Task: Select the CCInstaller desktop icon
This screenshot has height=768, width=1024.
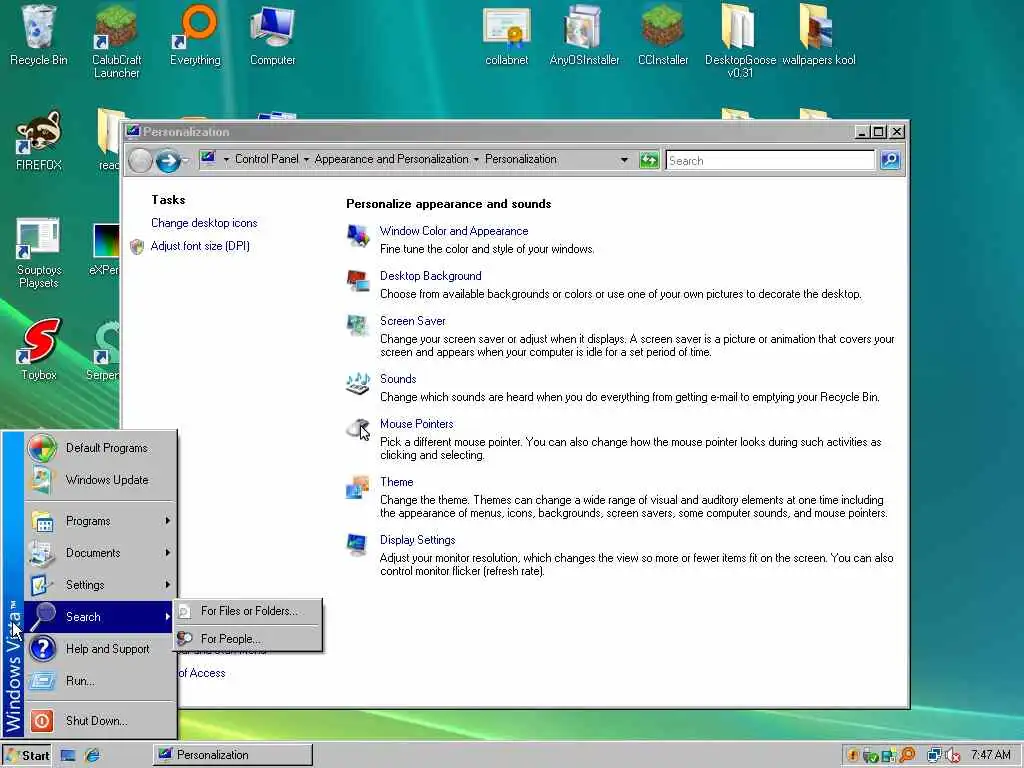Action: point(663,36)
